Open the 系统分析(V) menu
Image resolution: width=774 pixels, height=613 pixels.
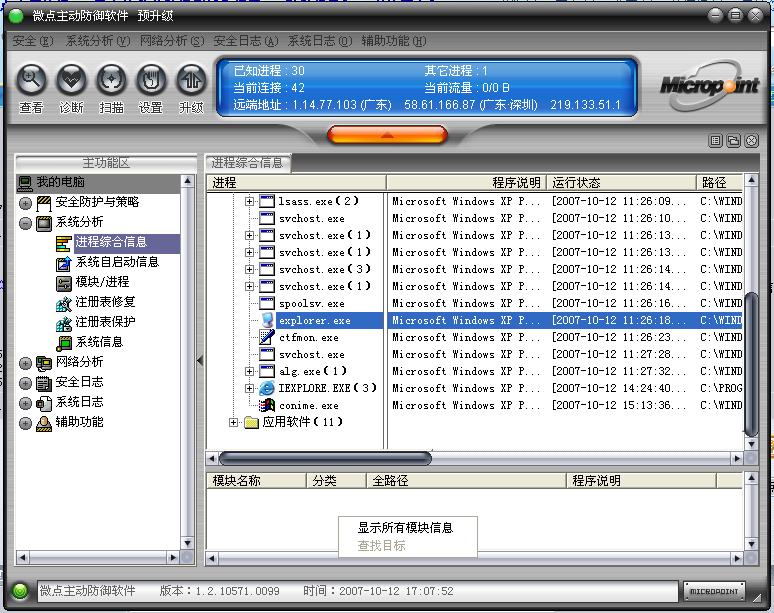pos(98,41)
